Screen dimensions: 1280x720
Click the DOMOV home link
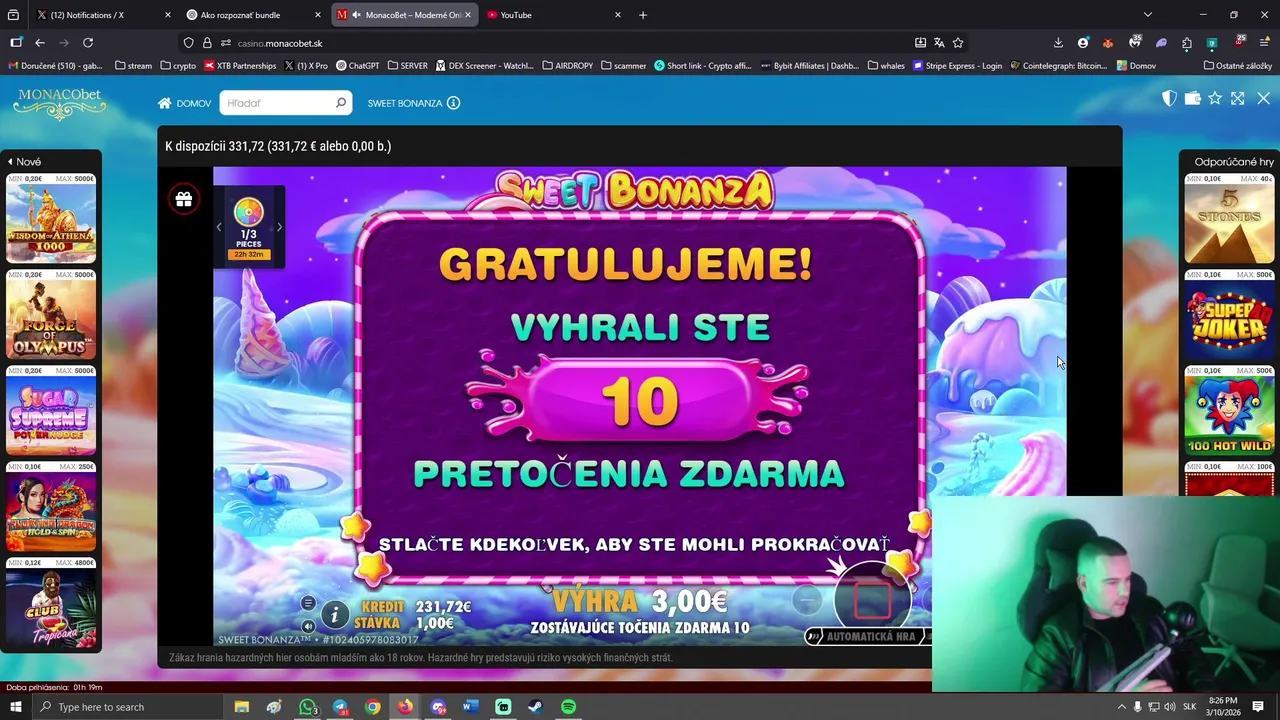tap(184, 103)
